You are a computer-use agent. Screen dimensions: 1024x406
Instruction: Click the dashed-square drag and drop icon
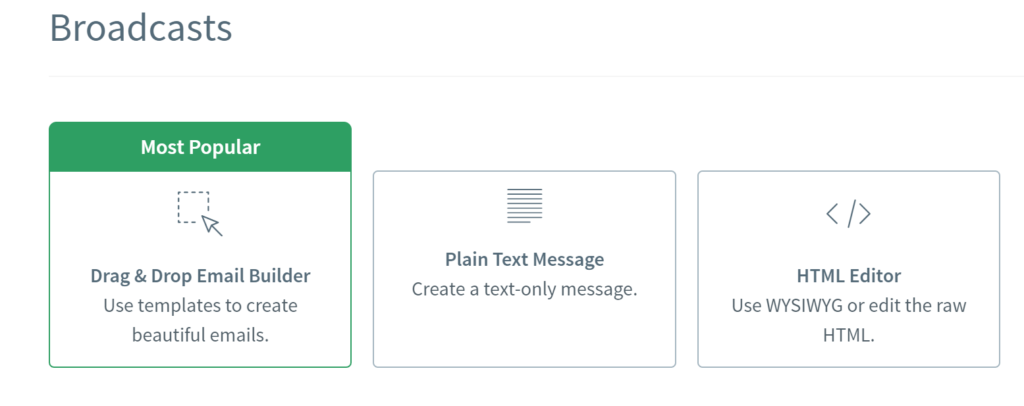tap(200, 213)
